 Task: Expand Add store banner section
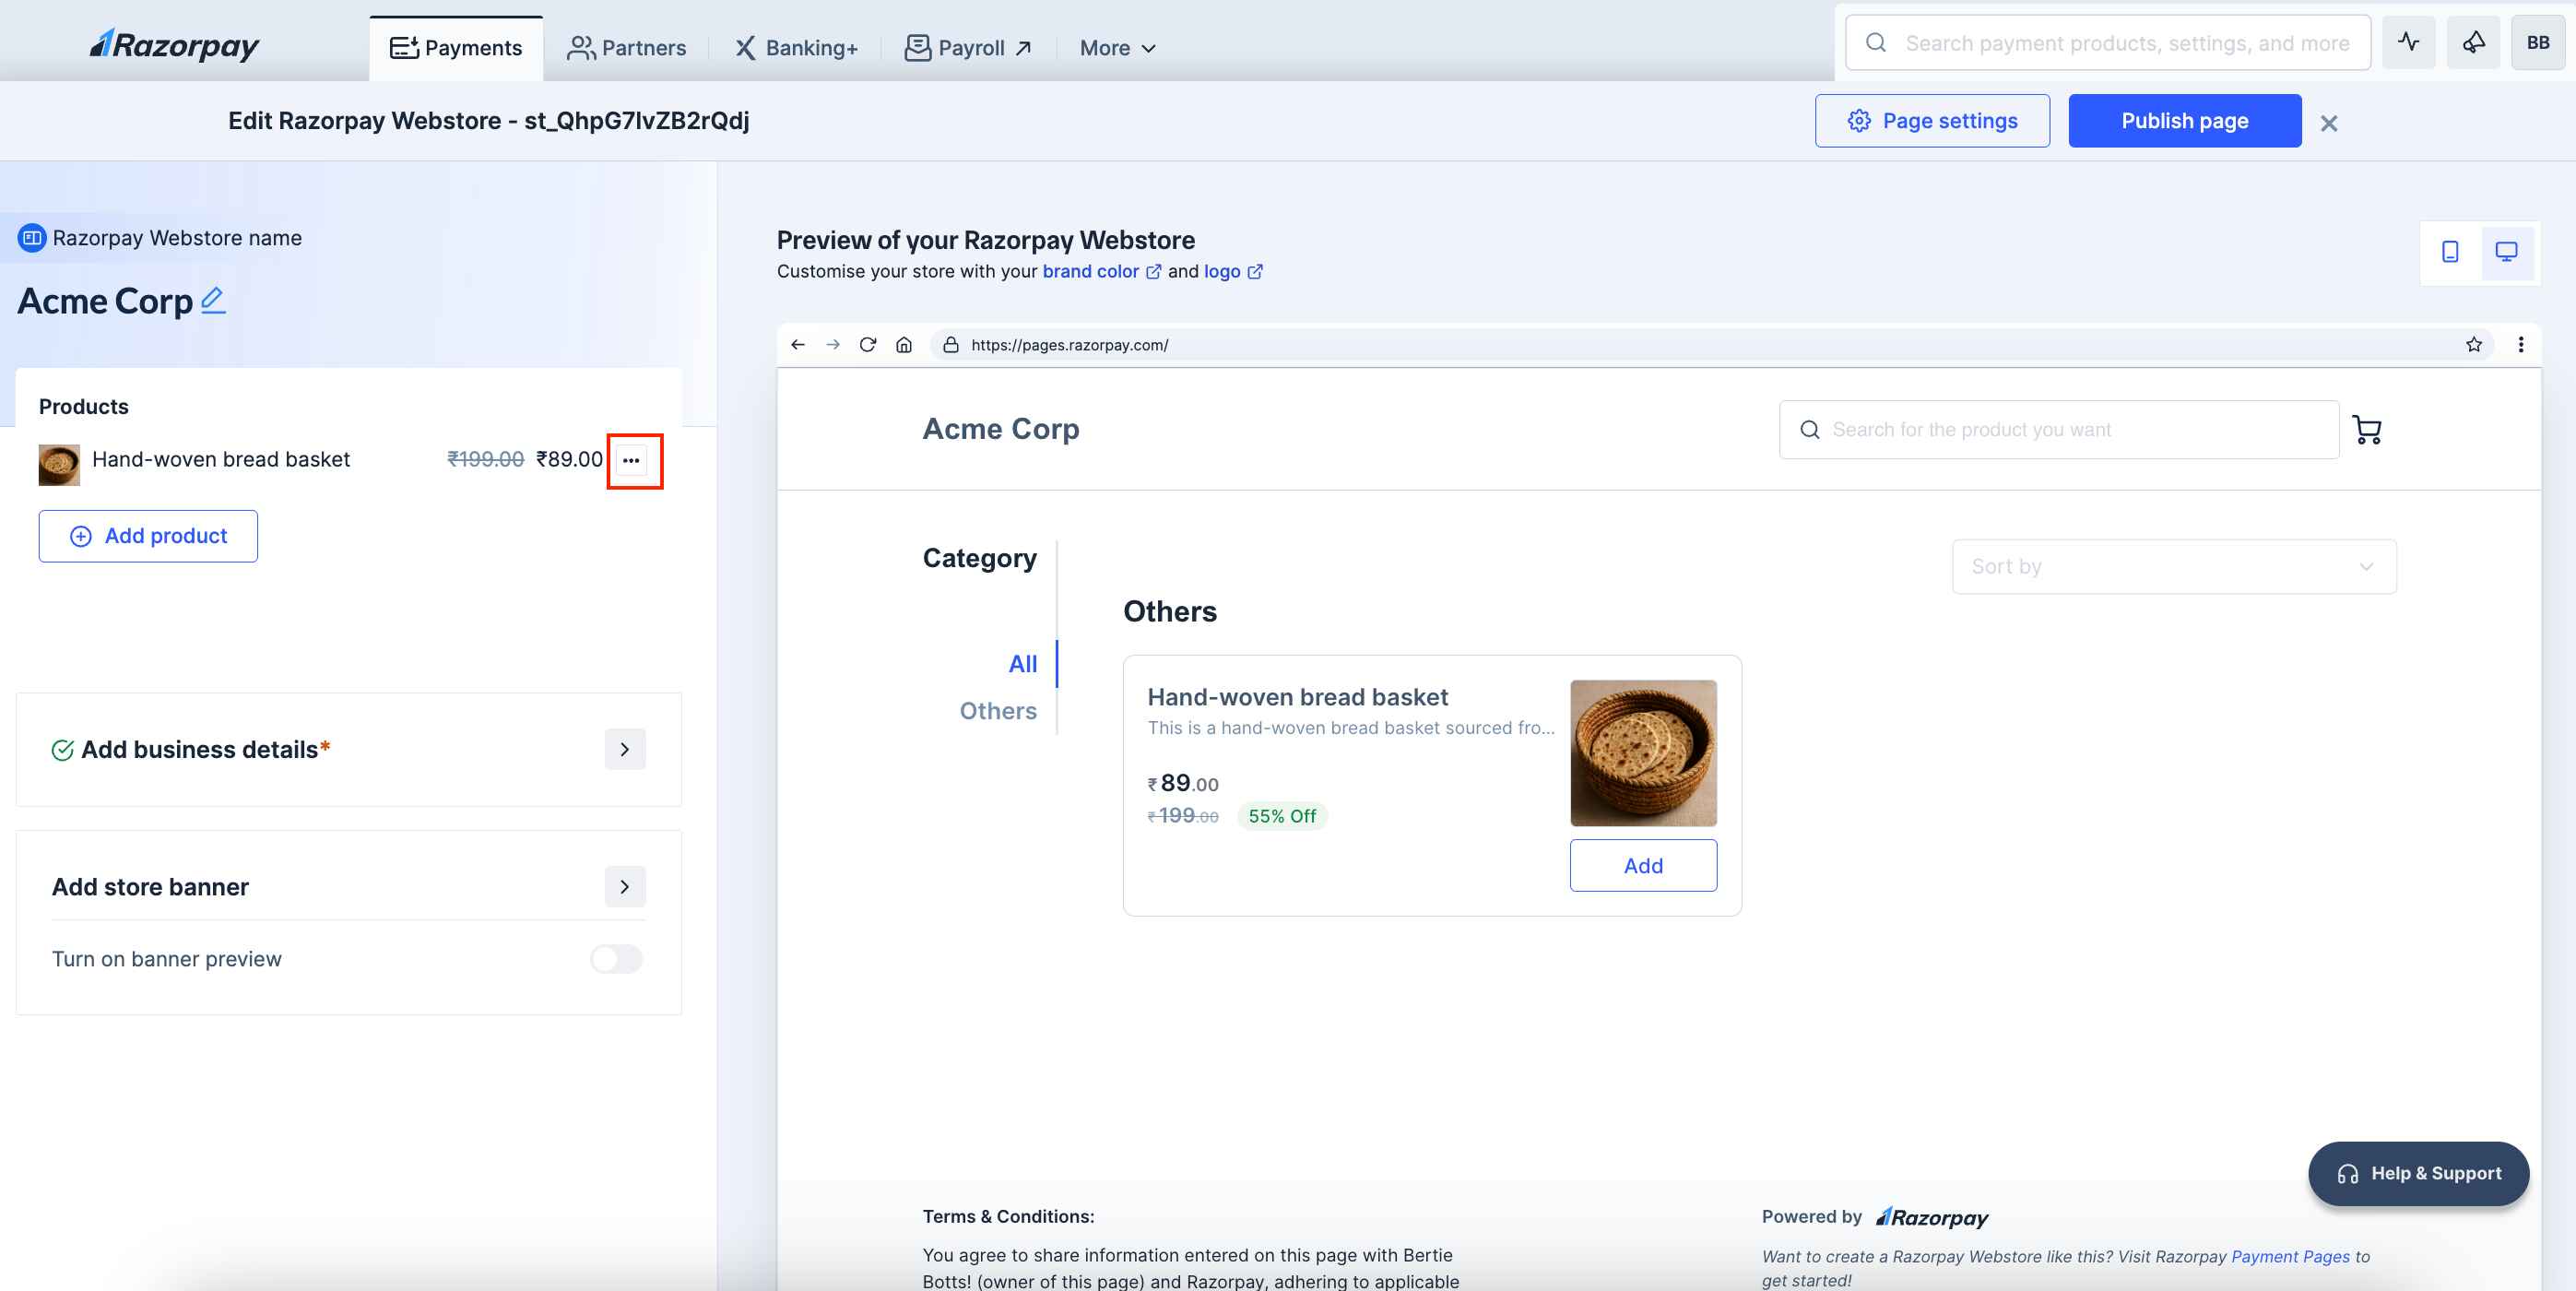625,887
